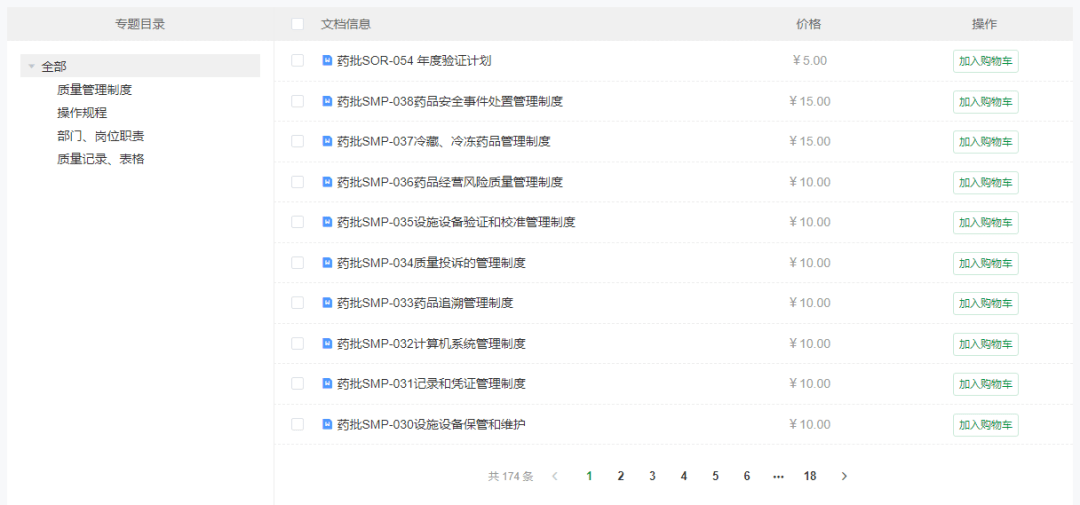Image resolution: width=1080 pixels, height=505 pixels.
Task: Check the box for 药批SMP-037冷藏、冷冻药品管理制度
Action: click(x=298, y=141)
